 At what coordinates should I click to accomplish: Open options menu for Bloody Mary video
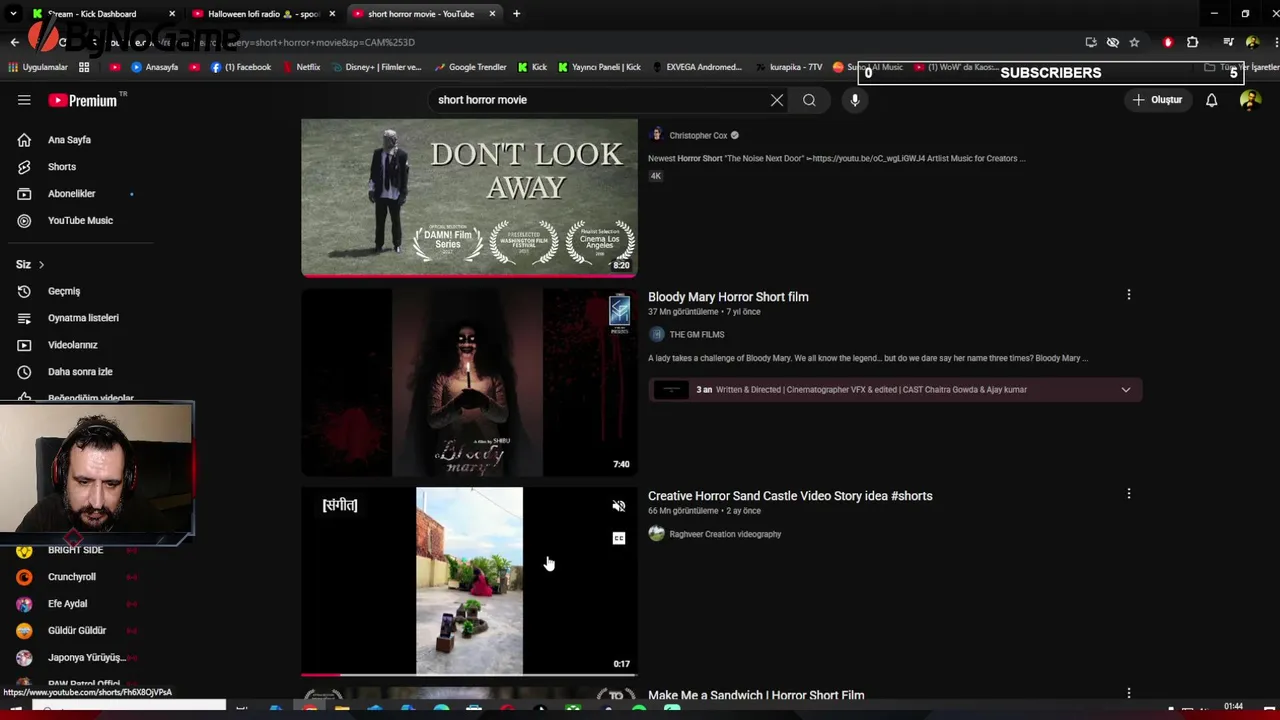pyautogui.click(x=1128, y=295)
